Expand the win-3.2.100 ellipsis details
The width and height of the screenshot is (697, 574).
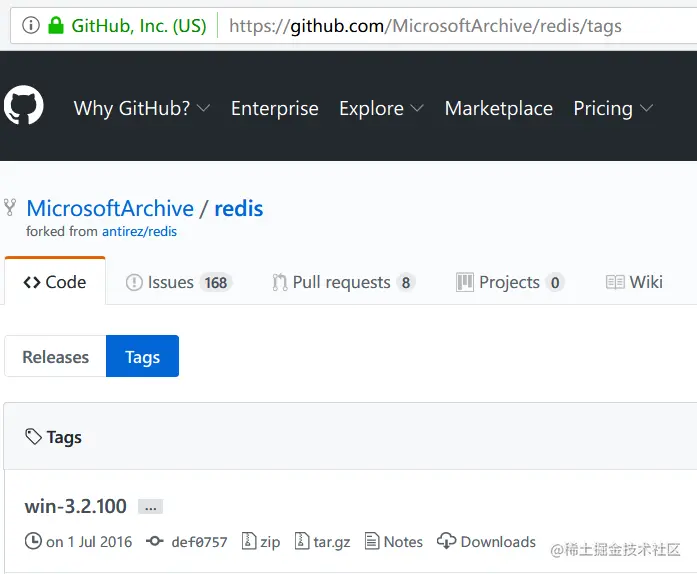pyautogui.click(x=150, y=507)
